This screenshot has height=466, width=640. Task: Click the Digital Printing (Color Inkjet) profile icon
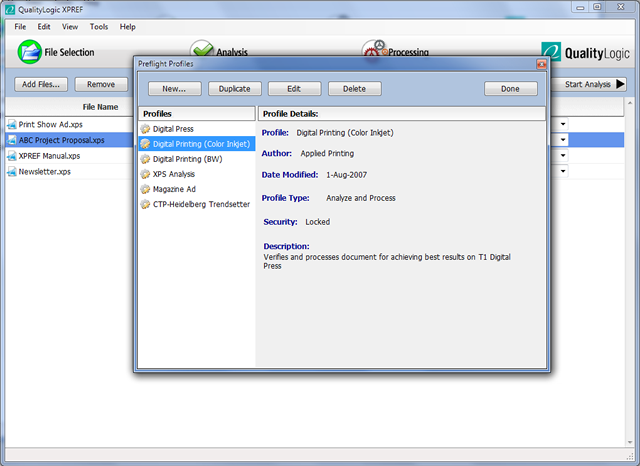click(x=145, y=144)
